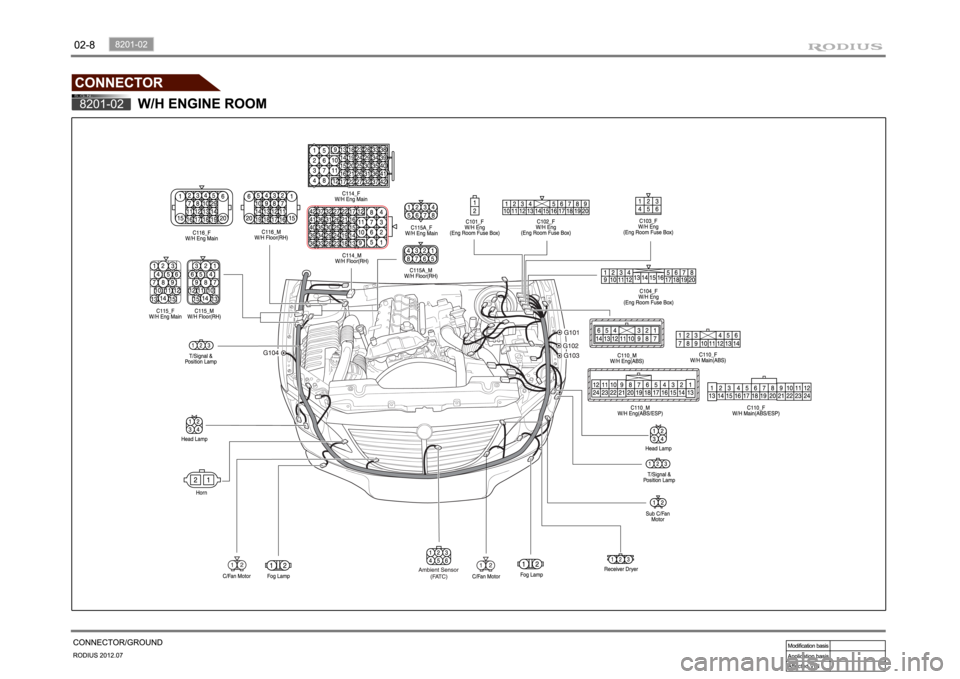Select the 'C114_F W/H Eng Main' label
The image size is (960, 679).
coord(351,196)
